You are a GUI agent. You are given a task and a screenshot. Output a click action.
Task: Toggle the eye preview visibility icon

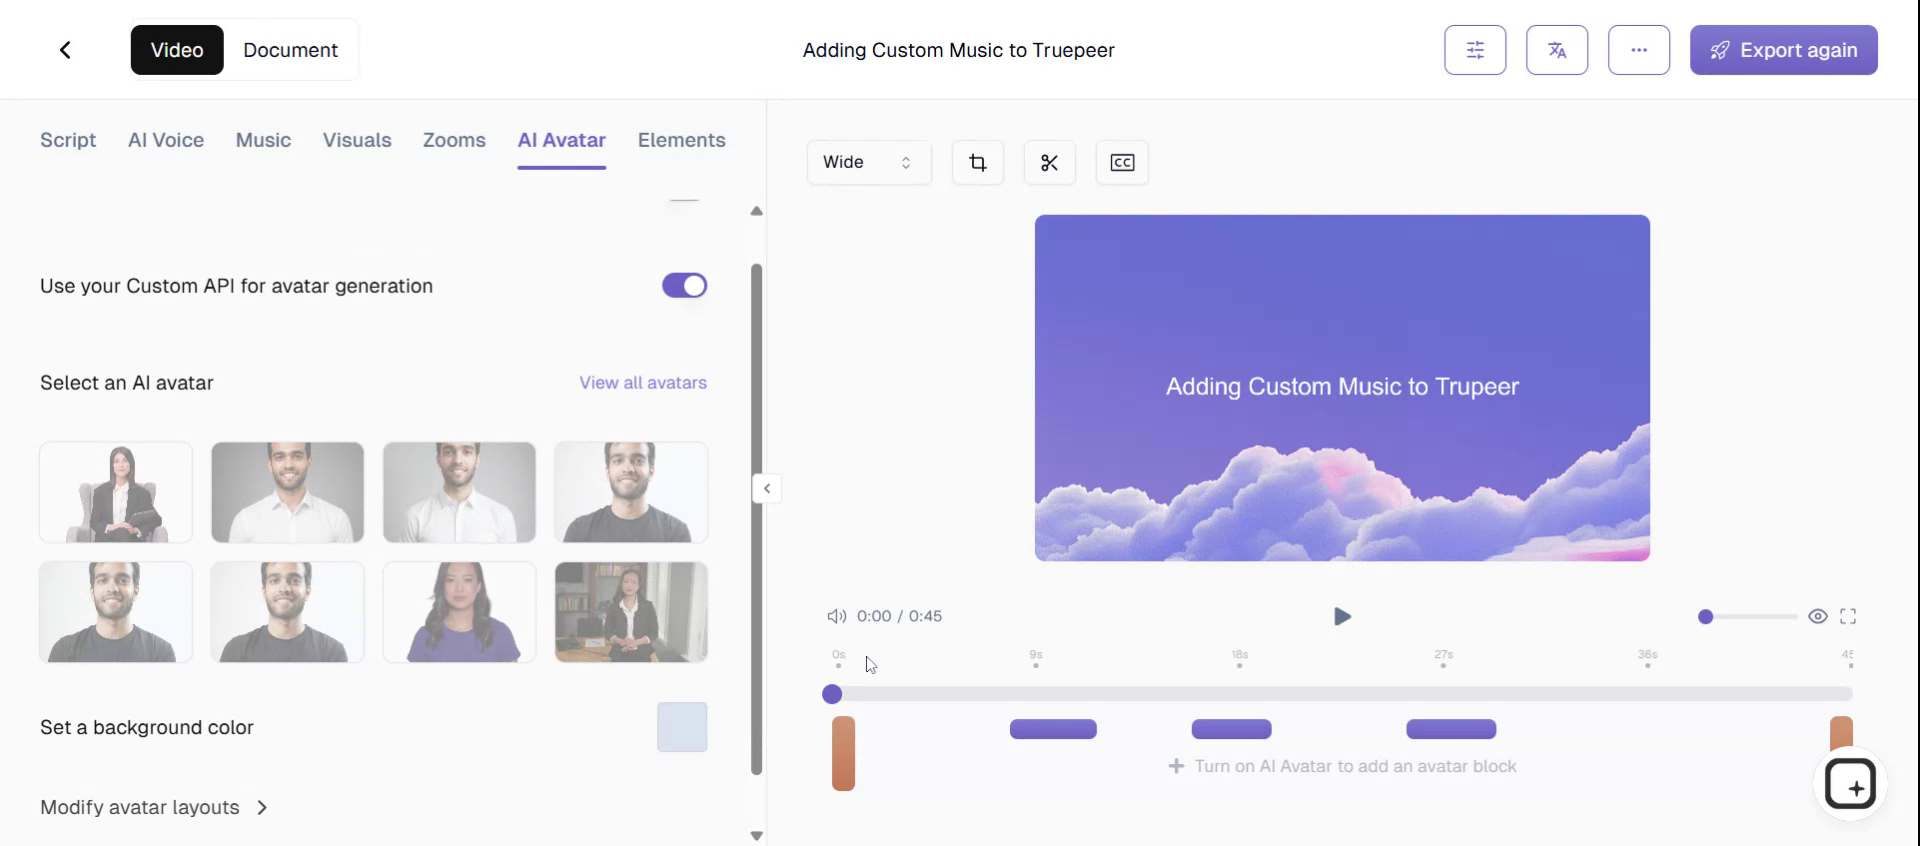tap(1818, 616)
